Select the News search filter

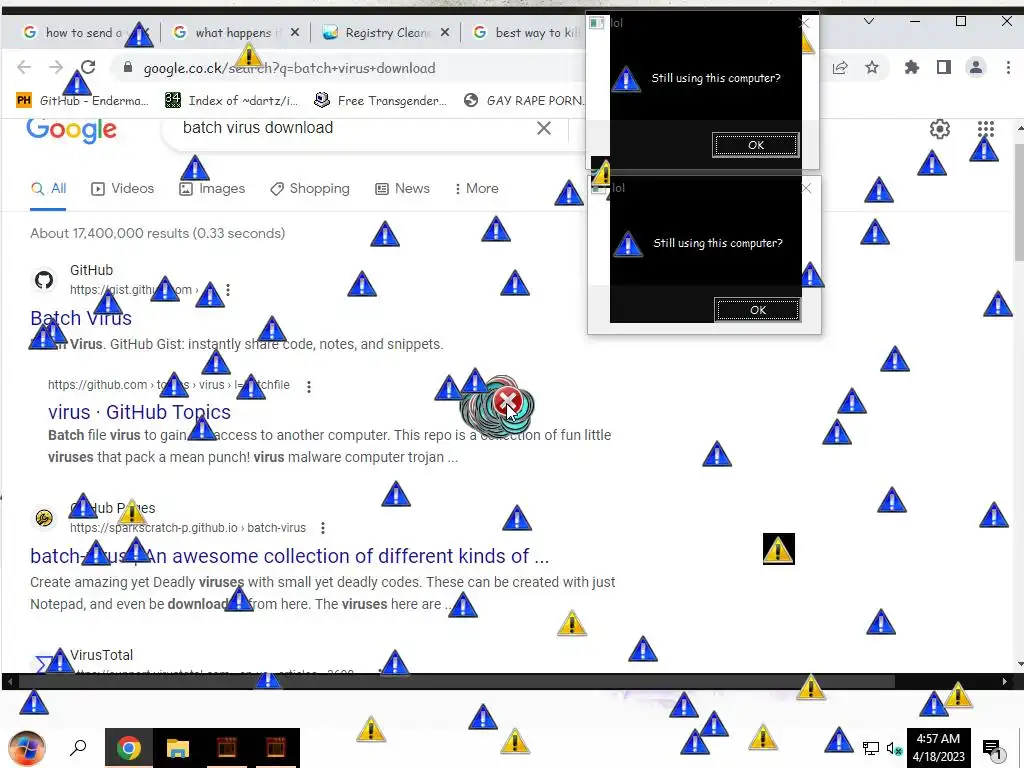pyautogui.click(x=402, y=189)
